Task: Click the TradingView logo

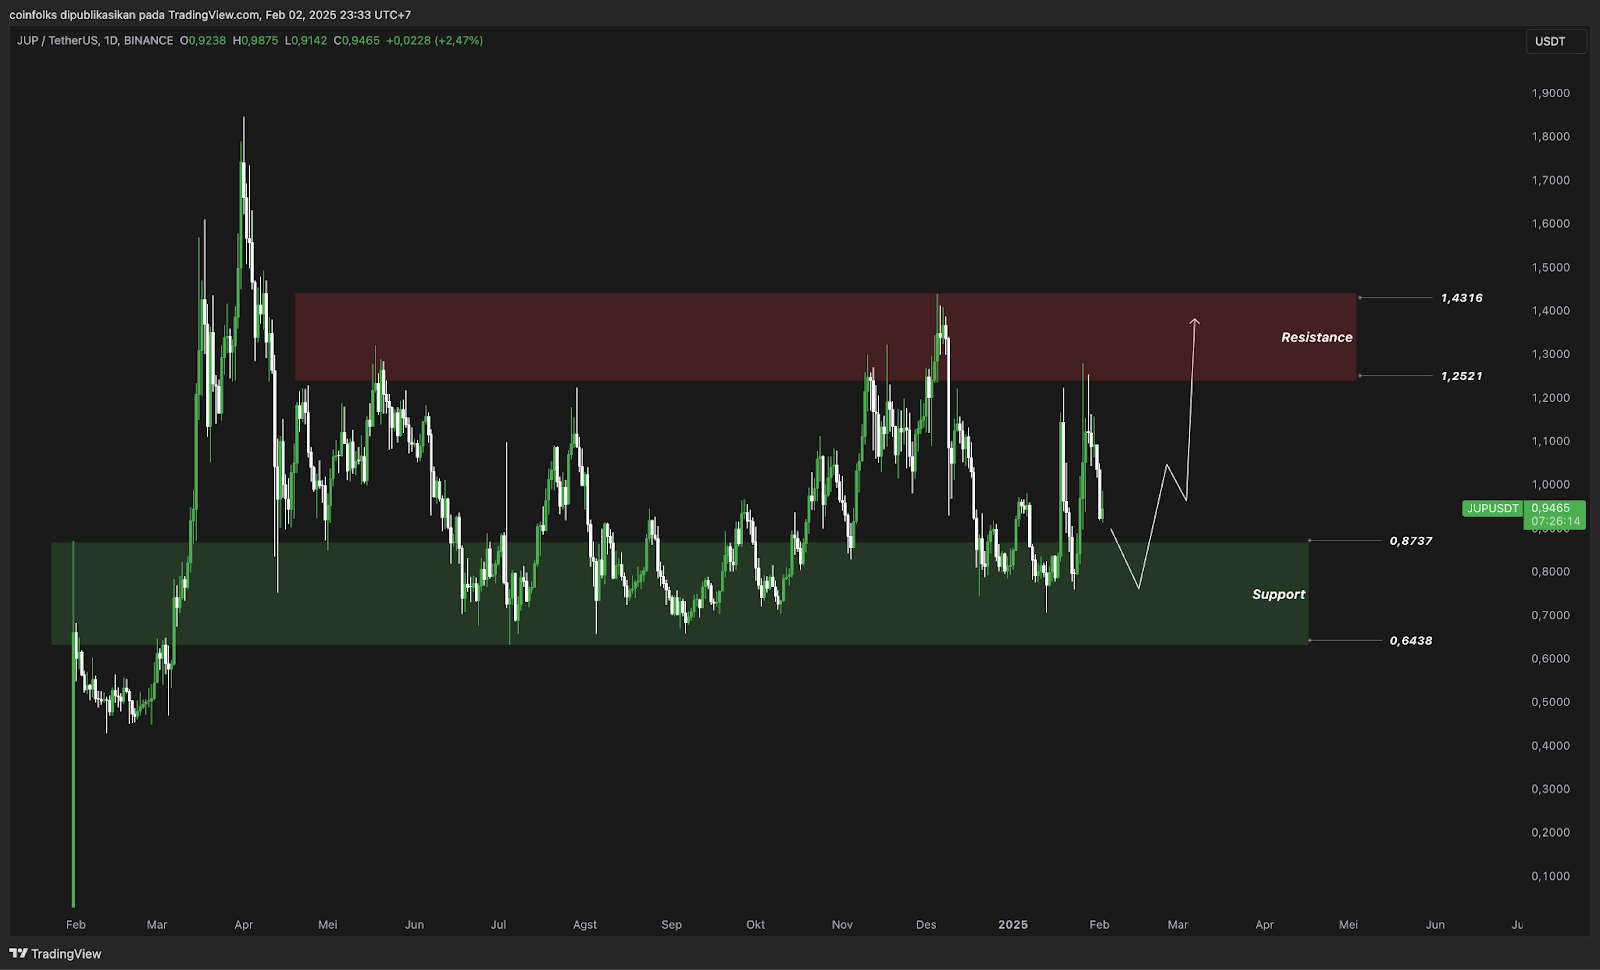Action: coord(55,954)
